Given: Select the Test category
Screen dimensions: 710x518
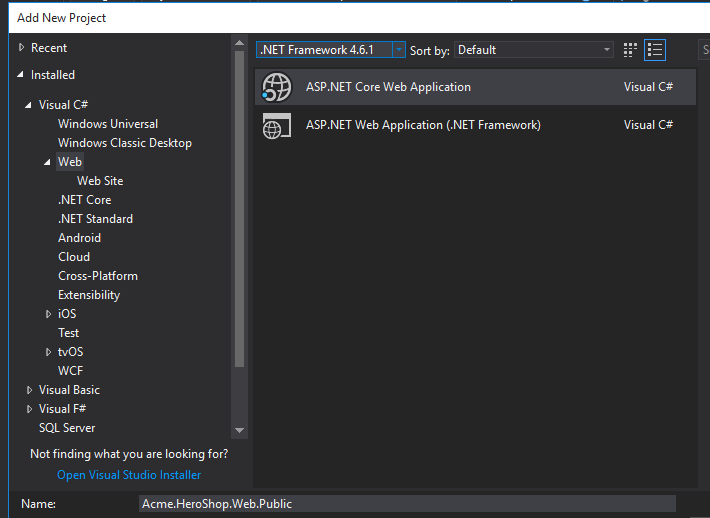Looking at the screenshot, I should pos(68,333).
